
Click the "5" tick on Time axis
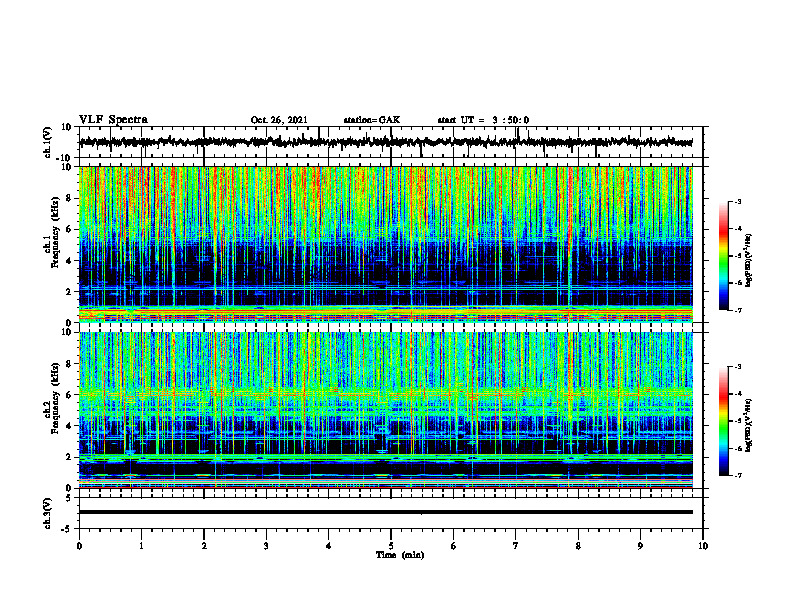391,546
